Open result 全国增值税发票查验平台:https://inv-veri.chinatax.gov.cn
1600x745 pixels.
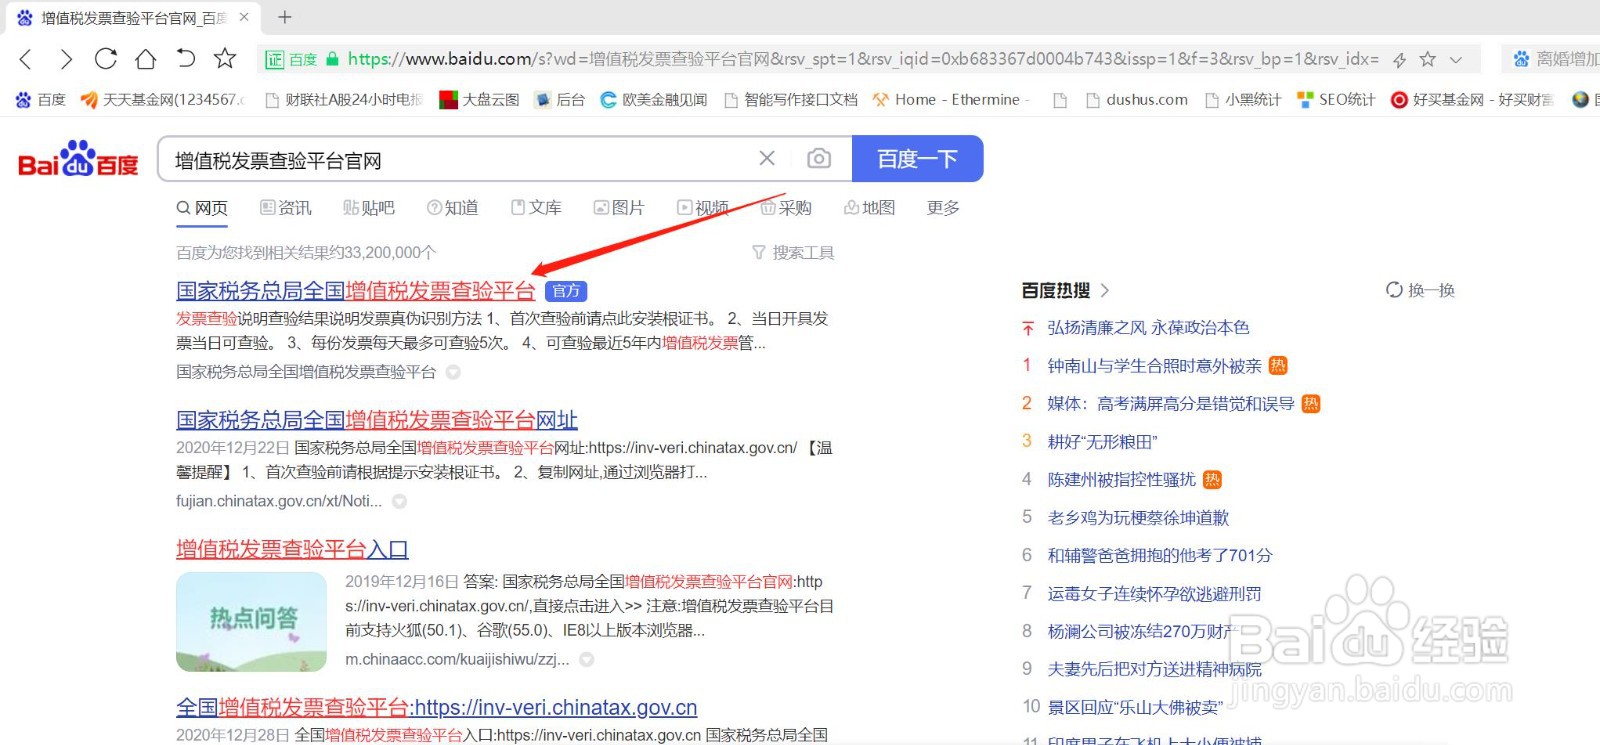[437, 708]
